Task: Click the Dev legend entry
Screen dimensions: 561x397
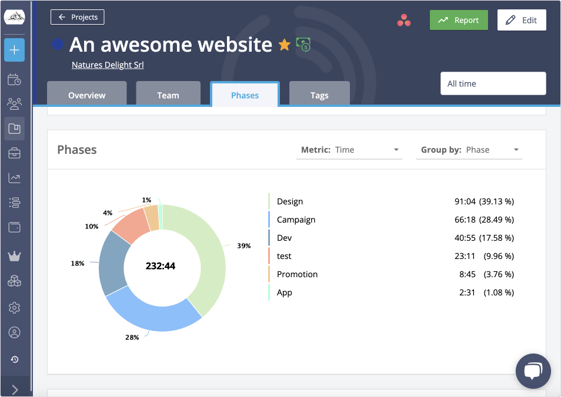Action: pos(284,238)
